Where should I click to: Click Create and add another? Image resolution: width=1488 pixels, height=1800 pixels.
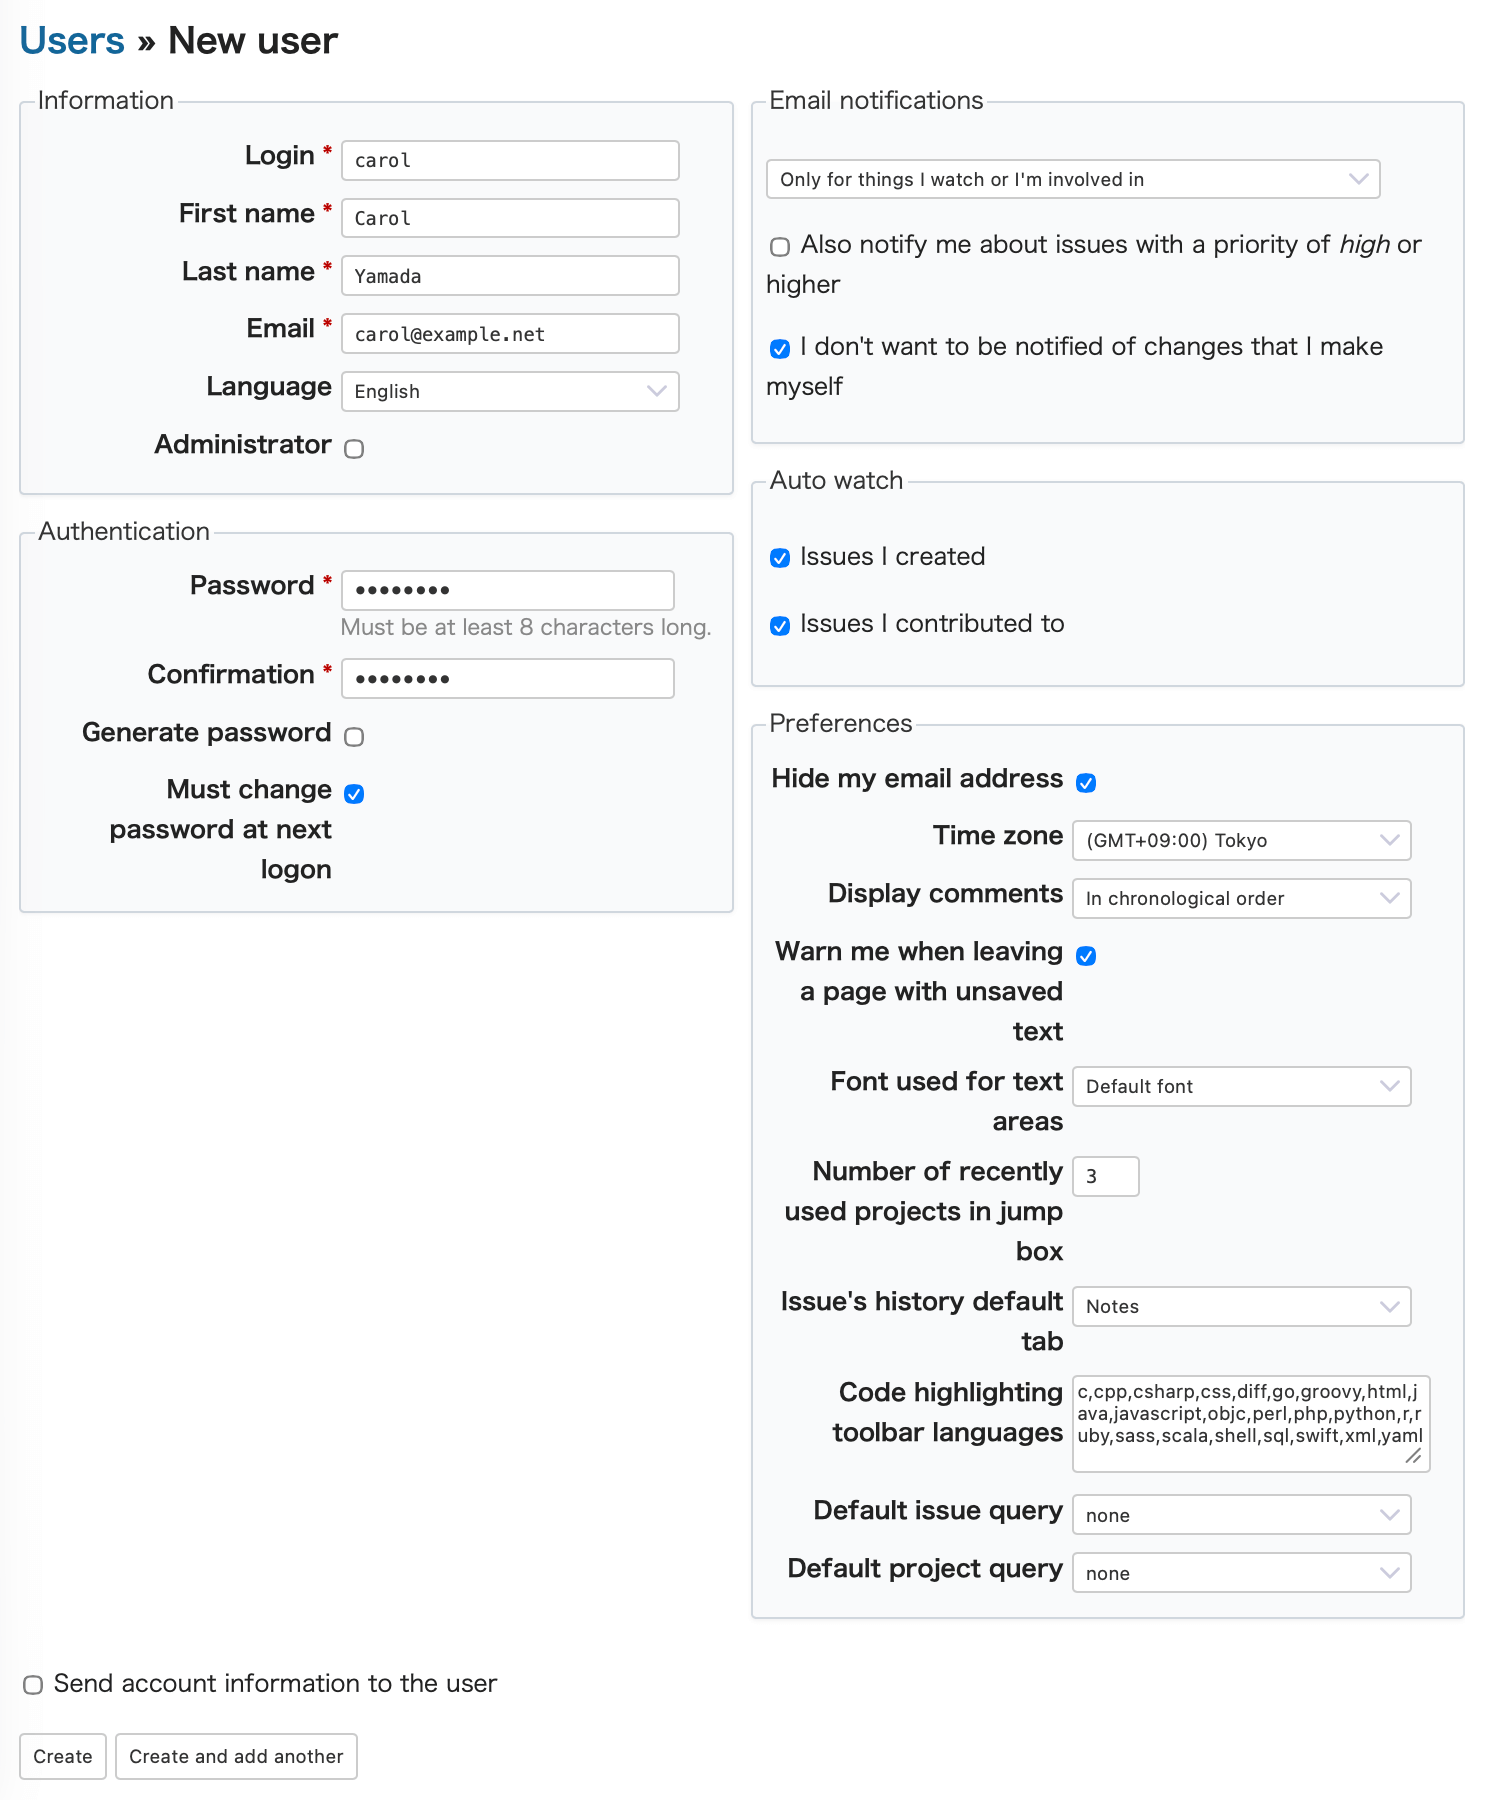[x=236, y=1756]
